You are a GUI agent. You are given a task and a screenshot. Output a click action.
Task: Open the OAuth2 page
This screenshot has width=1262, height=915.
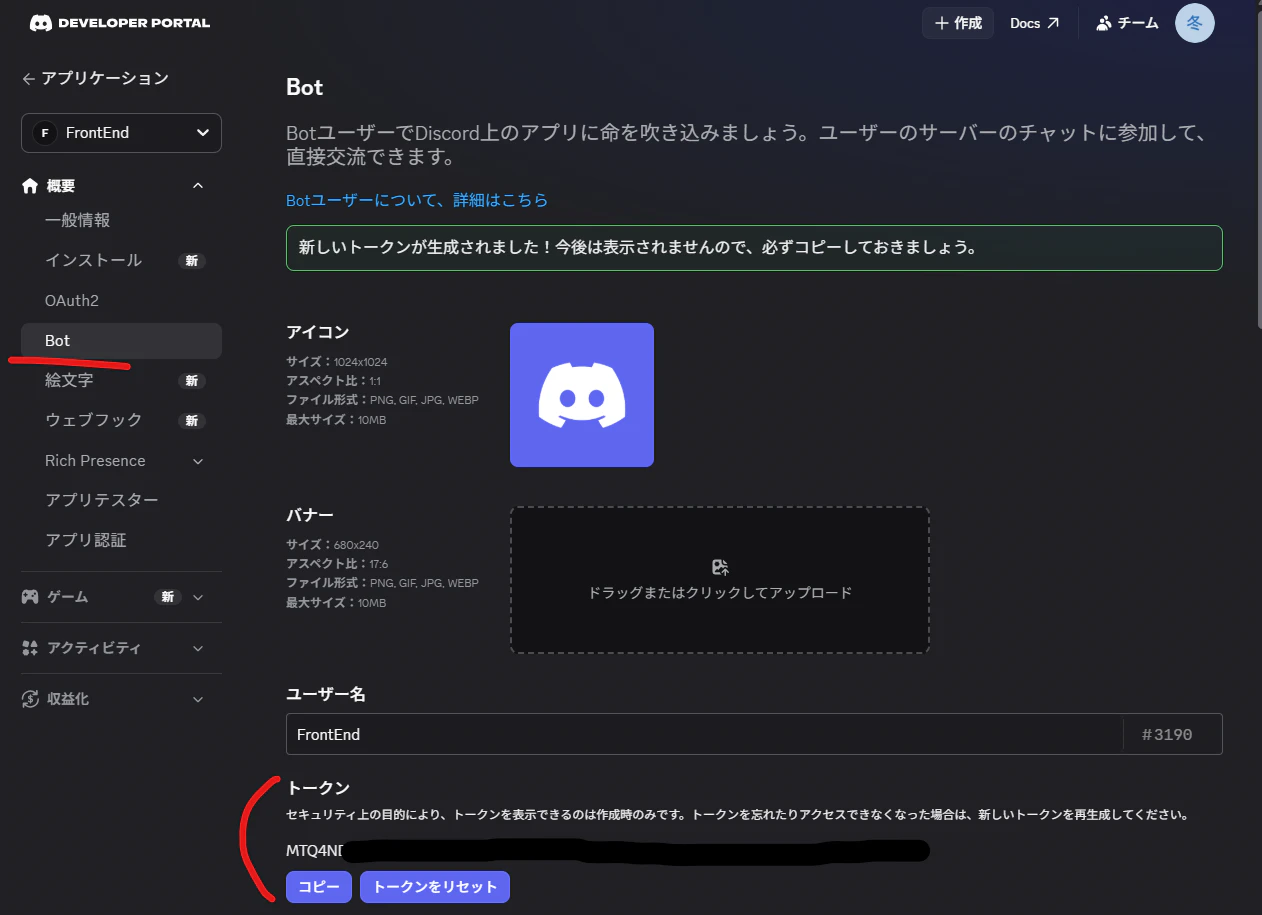[72, 300]
